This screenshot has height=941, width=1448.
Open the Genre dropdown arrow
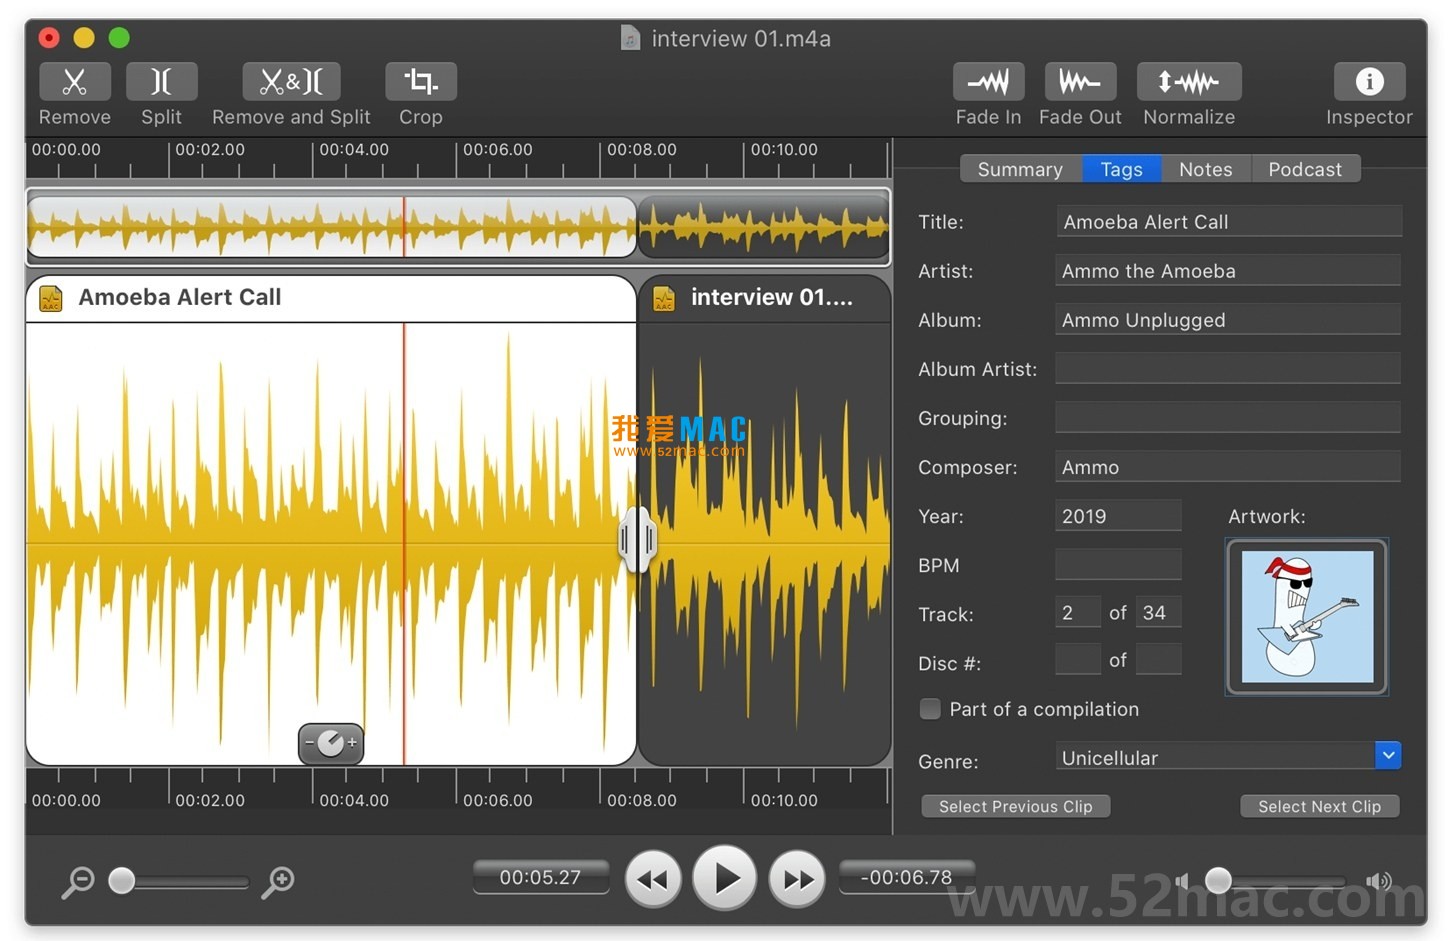[x=1388, y=756]
